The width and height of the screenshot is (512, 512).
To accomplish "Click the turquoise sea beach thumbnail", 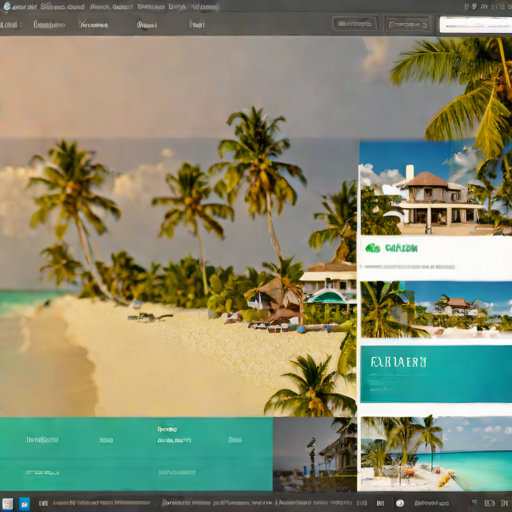I will pyautogui.click(x=436, y=454).
